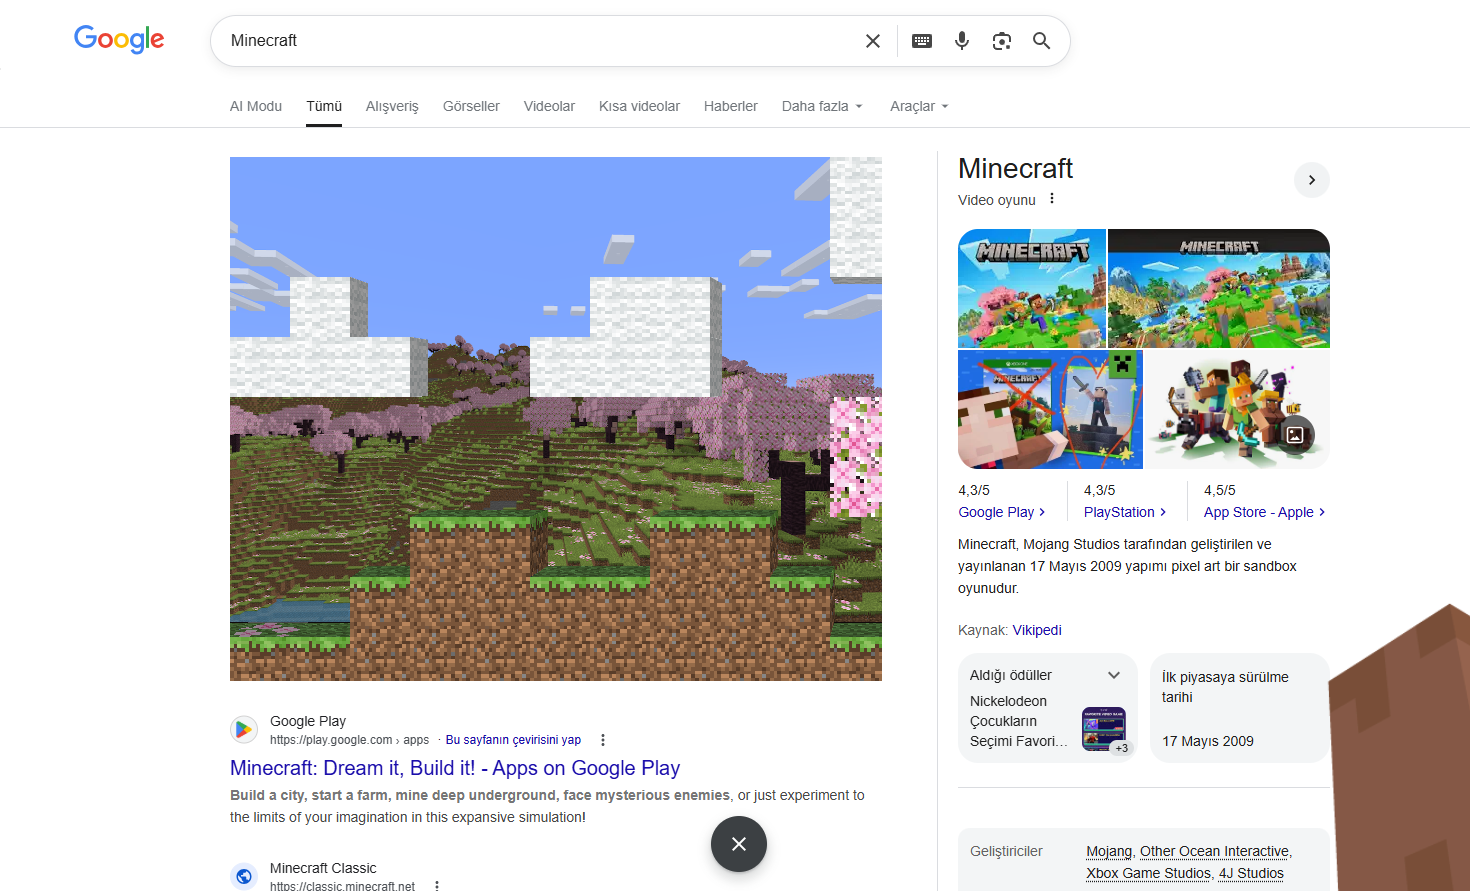
Task: Start voice search with the microphone
Action: (x=962, y=41)
